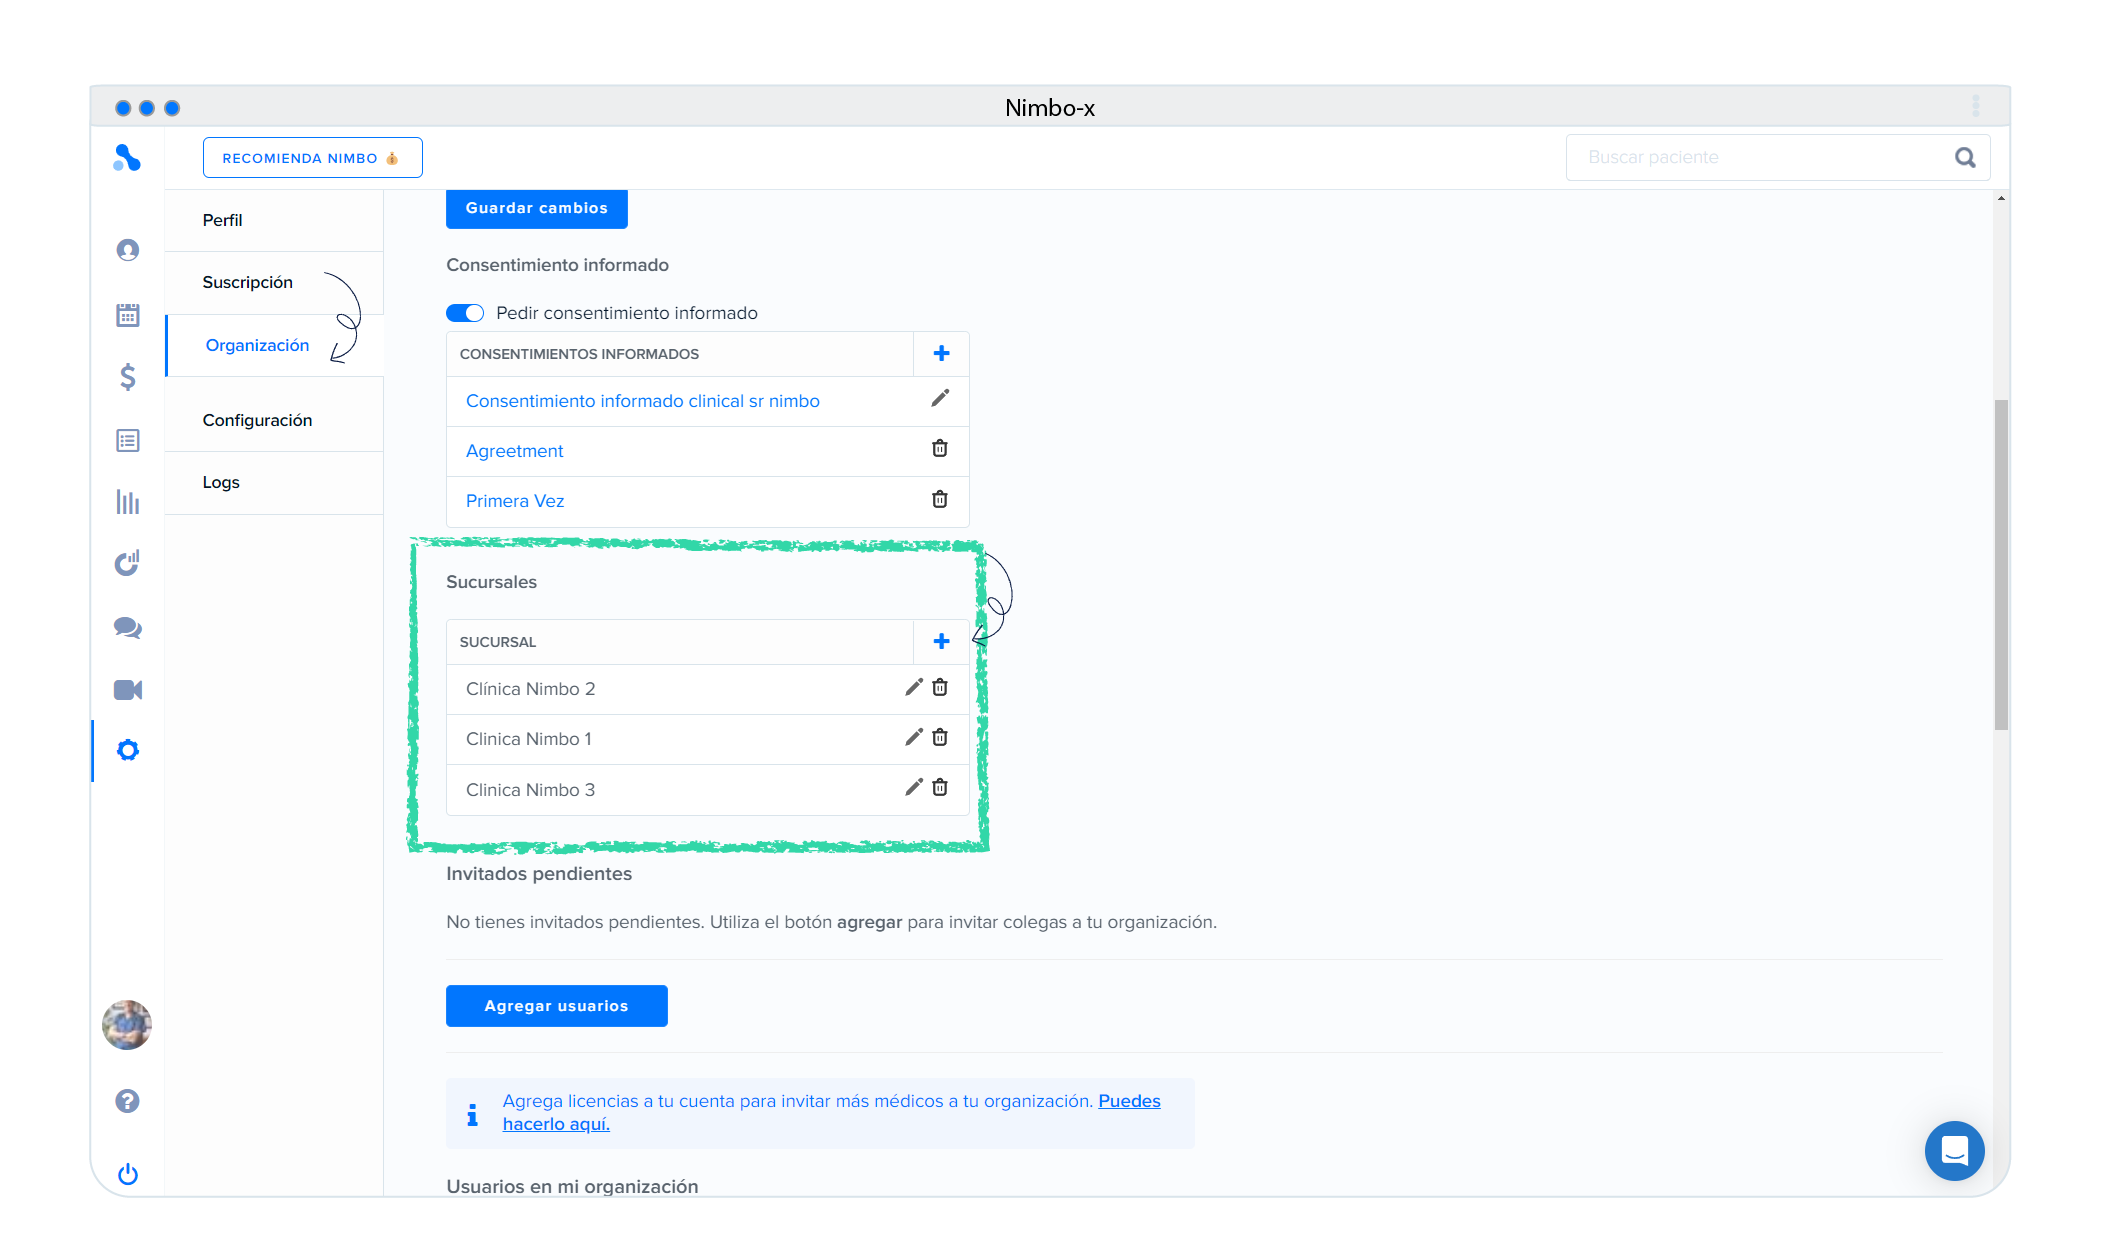Delete the Agreetment consent

(x=940, y=448)
